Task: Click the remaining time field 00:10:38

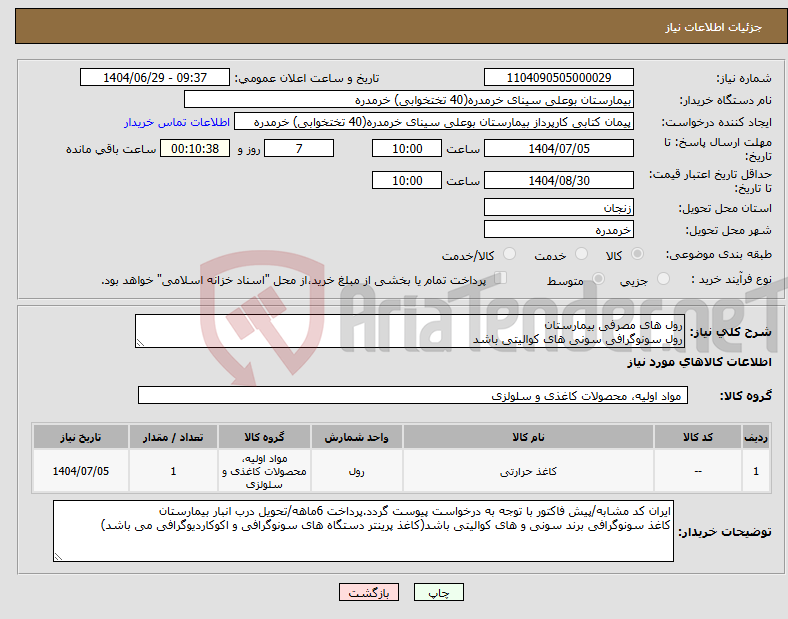Action: coord(195,148)
